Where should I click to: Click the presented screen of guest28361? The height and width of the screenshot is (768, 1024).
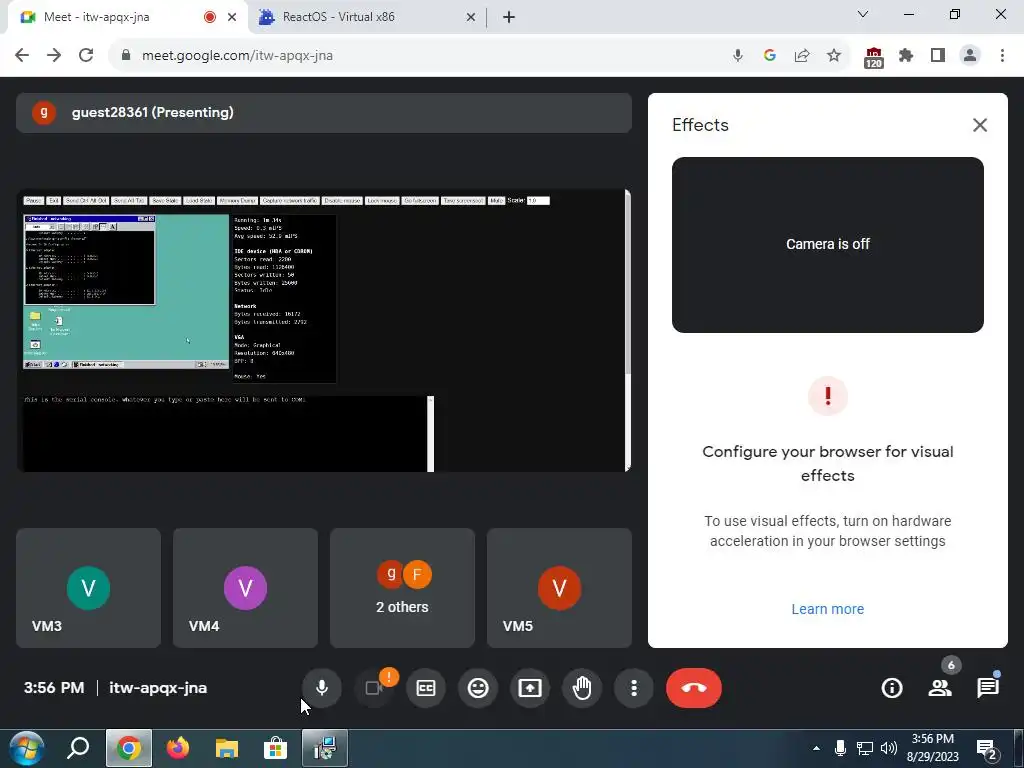(x=323, y=330)
